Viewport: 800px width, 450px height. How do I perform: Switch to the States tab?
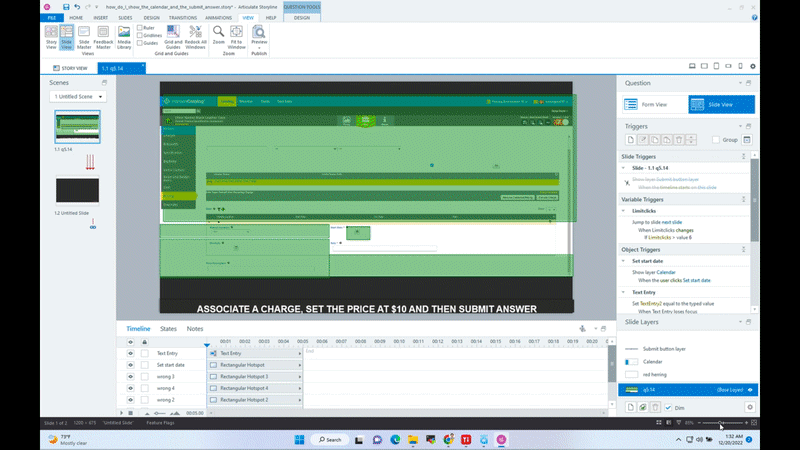click(168, 328)
